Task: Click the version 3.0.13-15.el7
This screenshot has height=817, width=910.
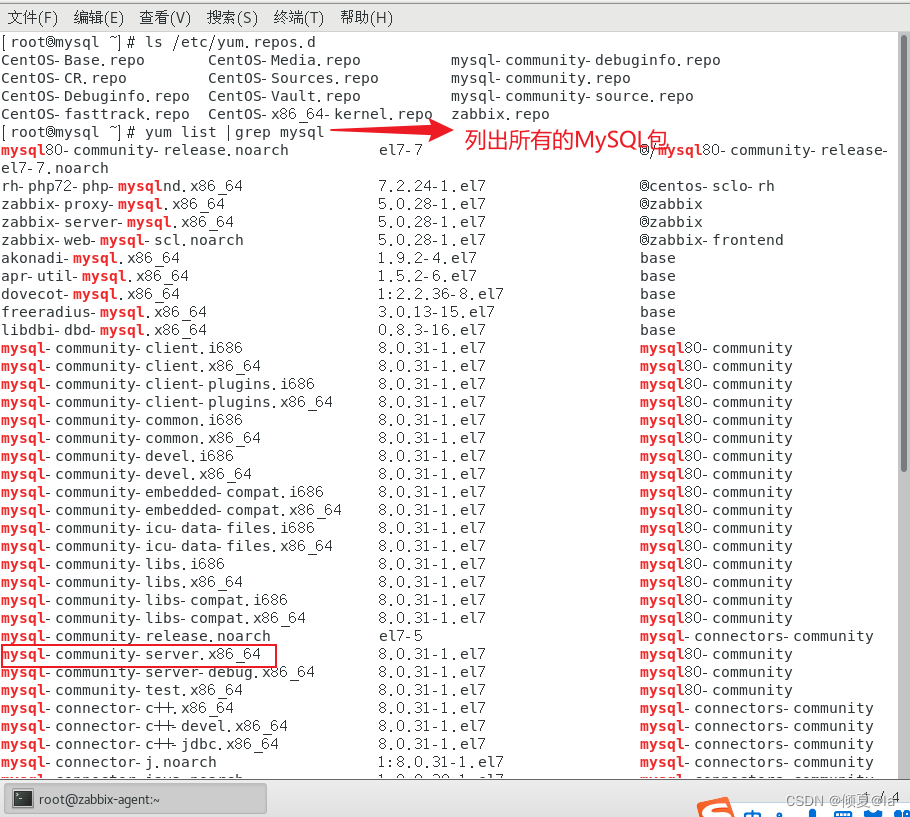Action: [x=436, y=312]
